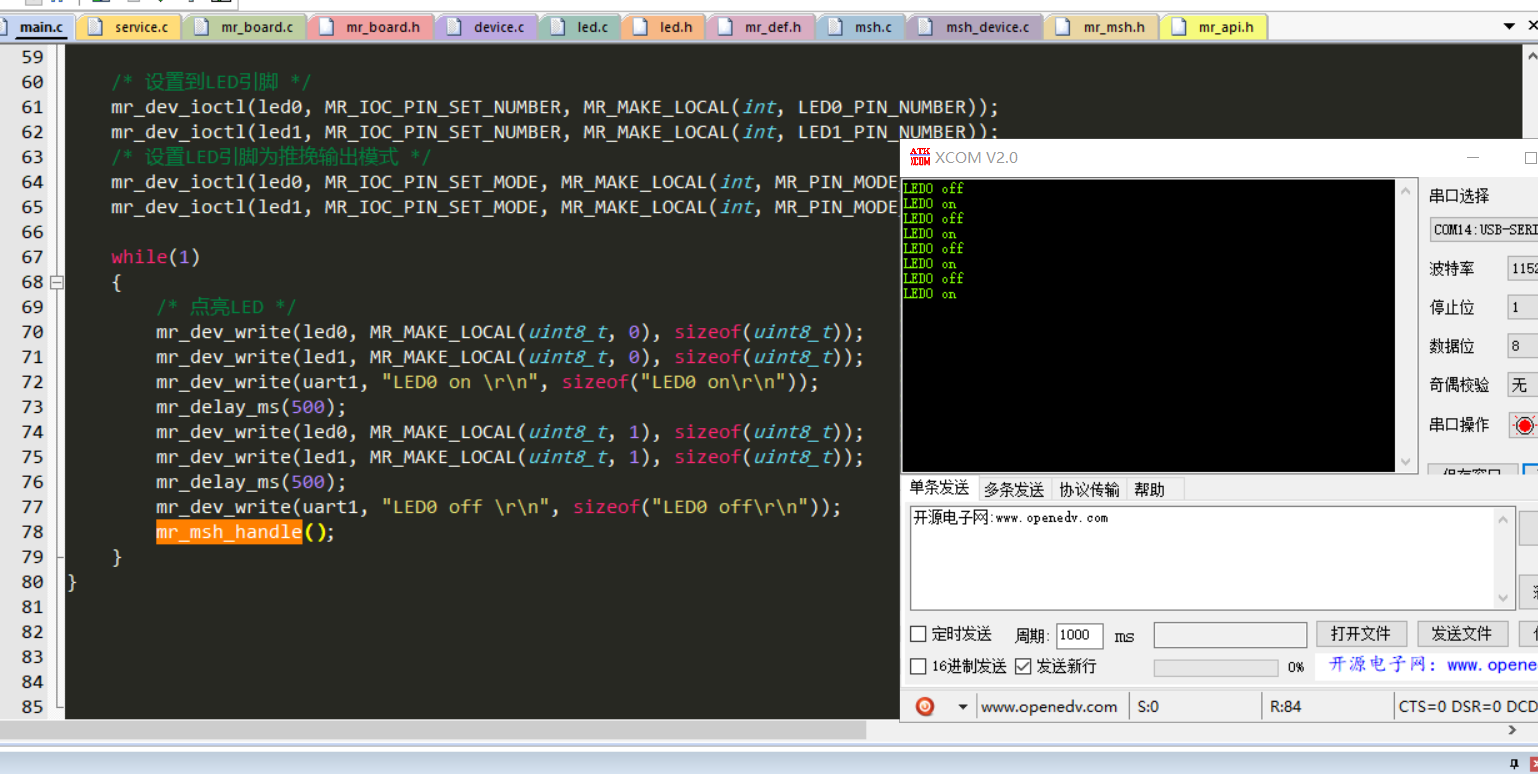Click the empty file path field beside 打开文件

click(1230, 635)
